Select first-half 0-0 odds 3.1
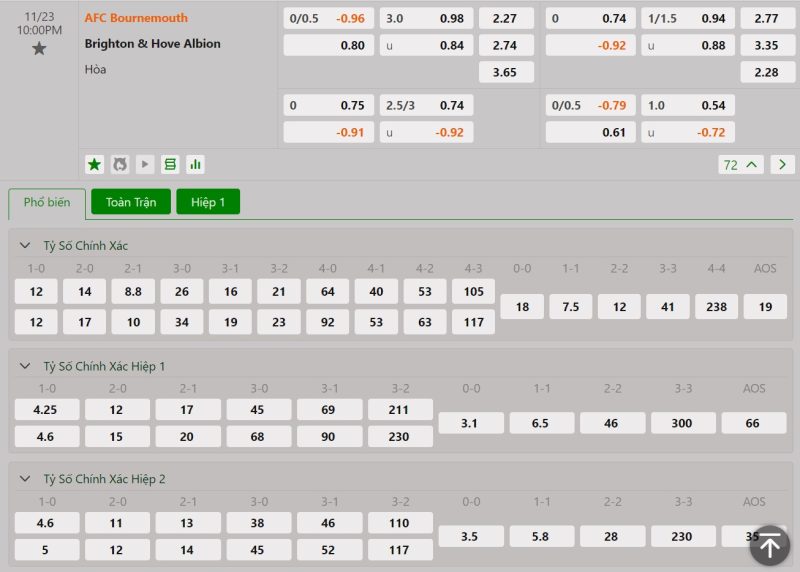This screenshot has height=572, width=800. [471, 423]
